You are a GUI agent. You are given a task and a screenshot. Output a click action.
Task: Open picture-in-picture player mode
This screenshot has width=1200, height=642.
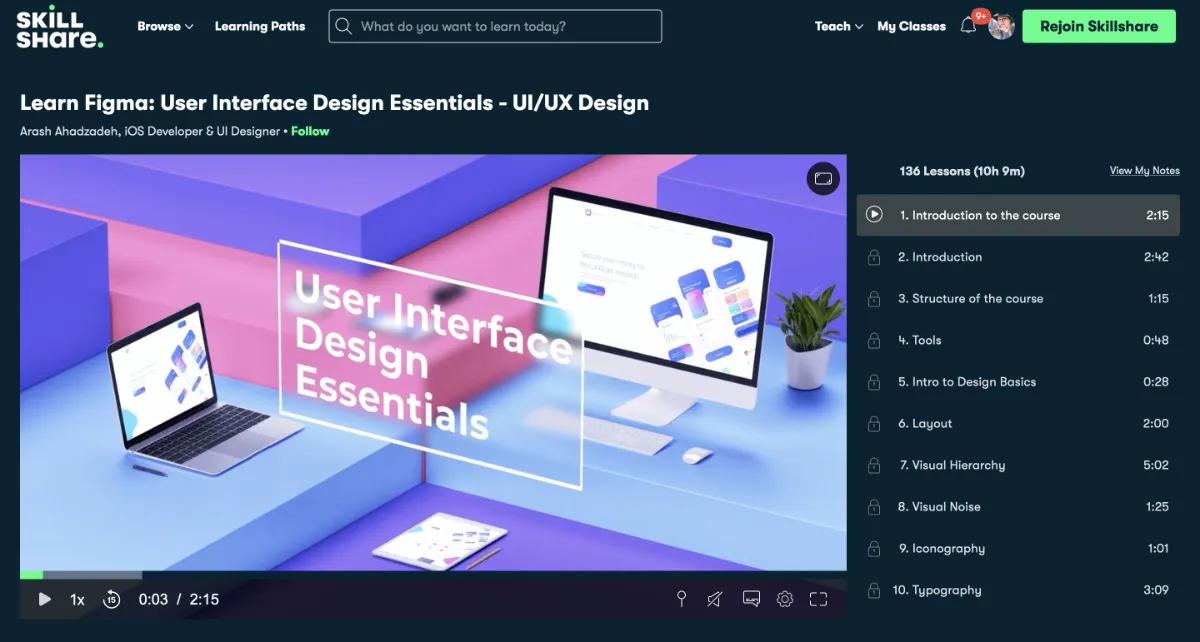822,178
